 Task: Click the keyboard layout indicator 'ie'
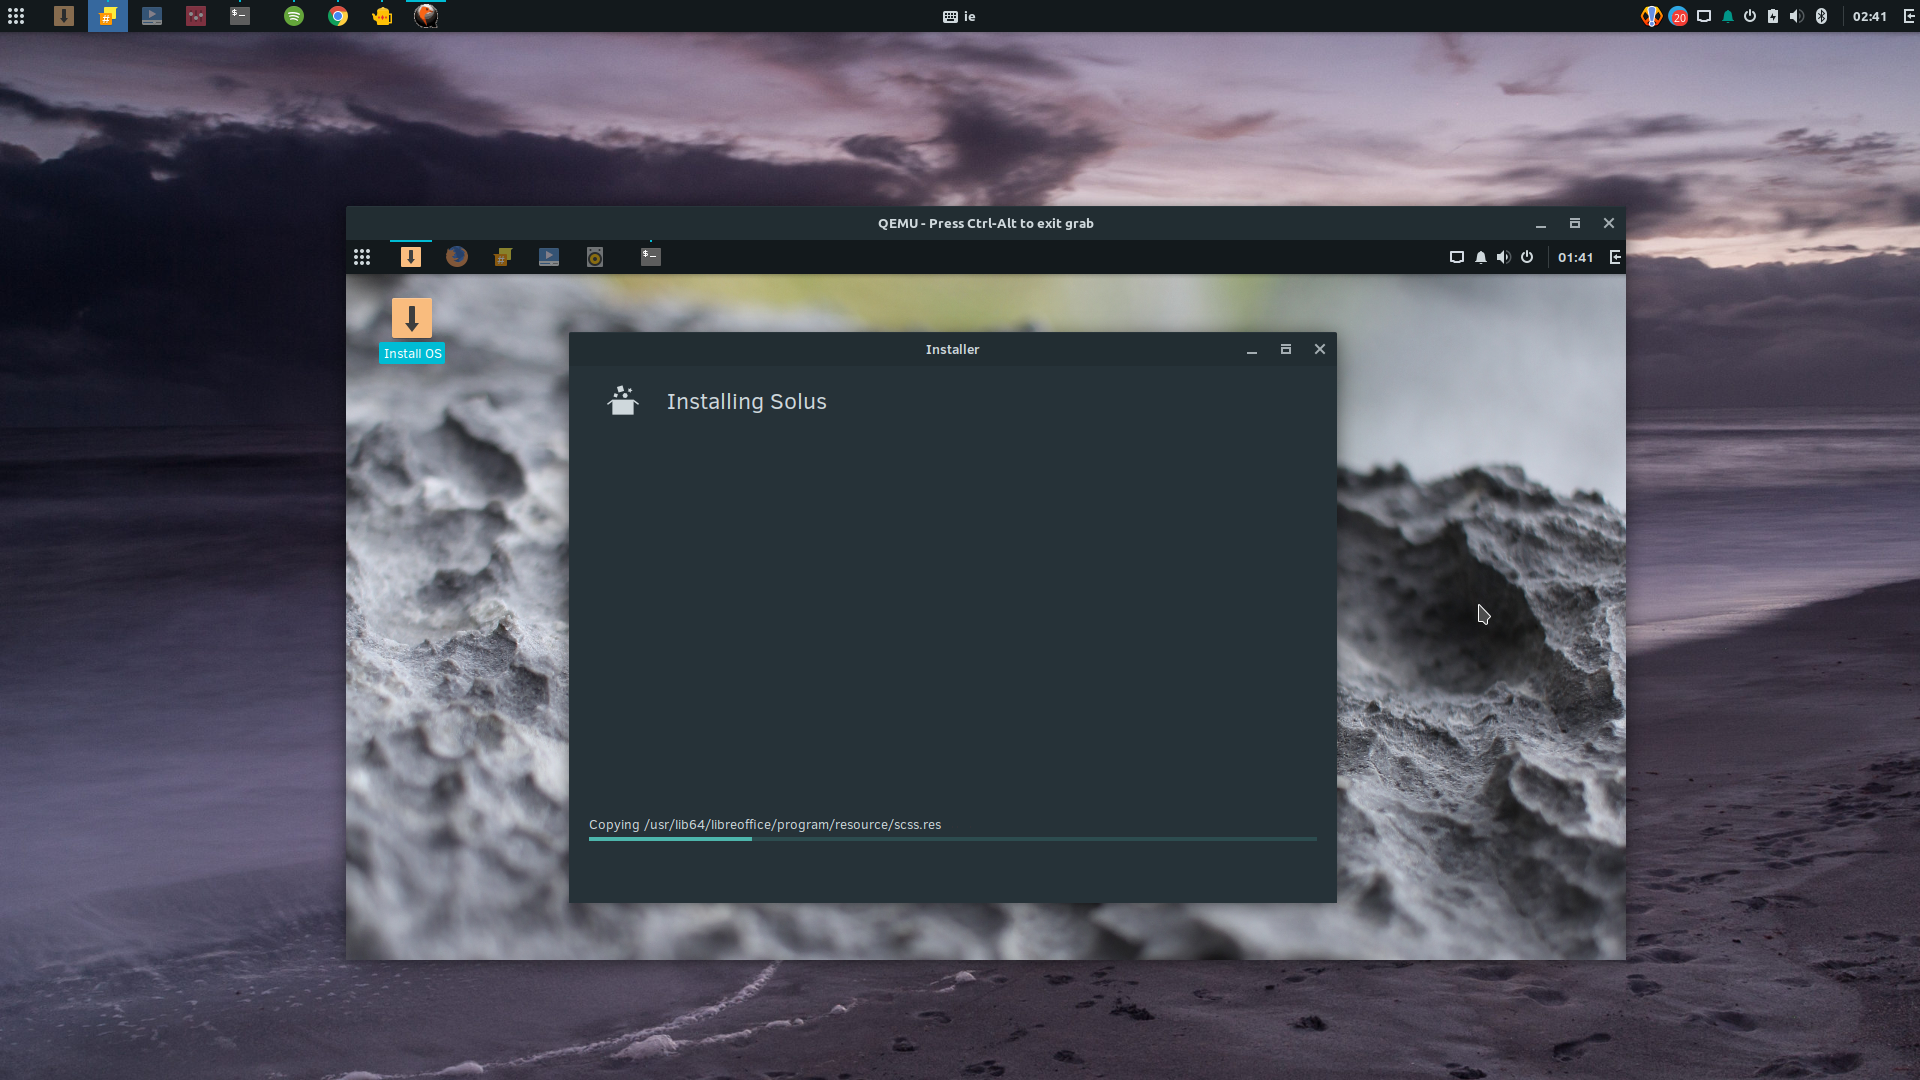[960, 16]
